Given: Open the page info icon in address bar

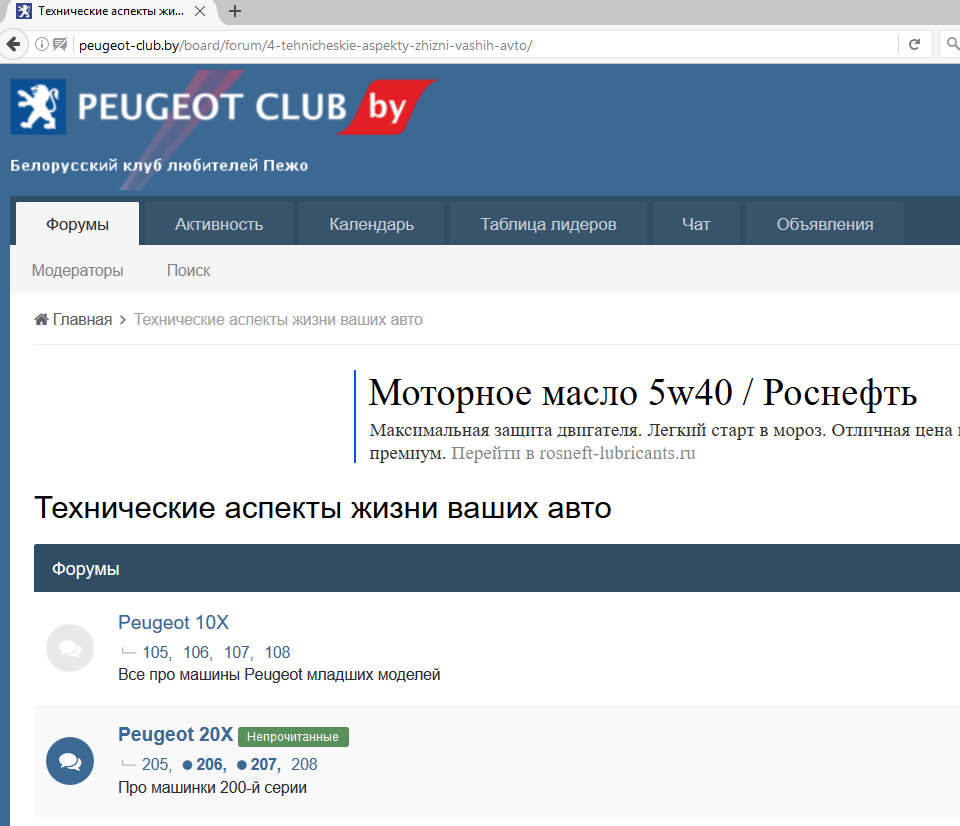Looking at the screenshot, I should click(x=40, y=44).
